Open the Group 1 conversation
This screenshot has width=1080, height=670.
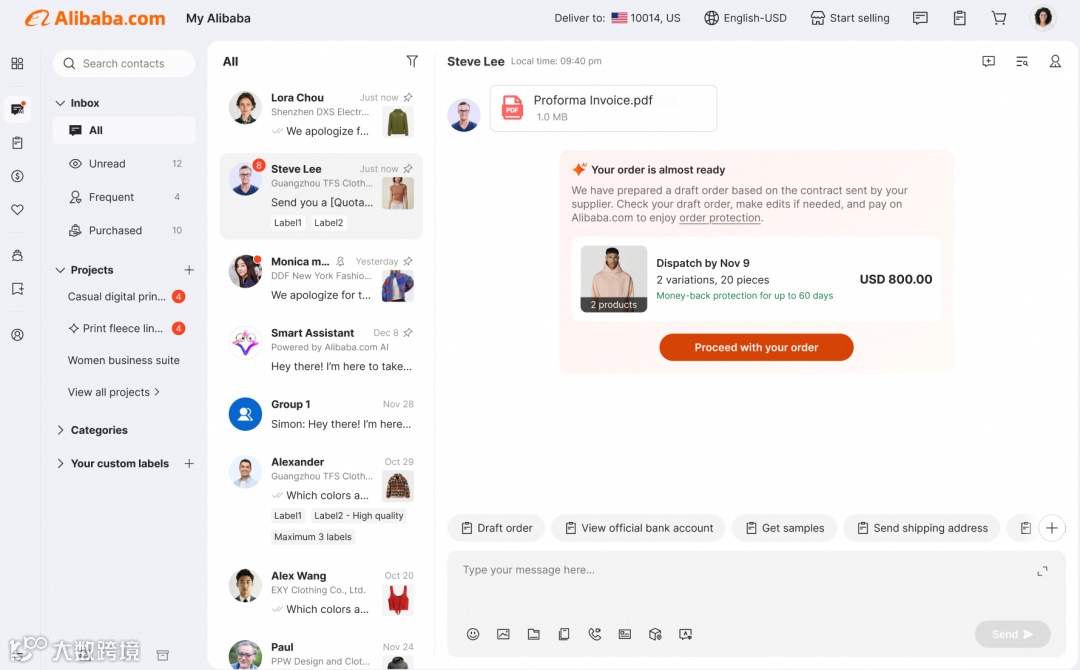[x=321, y=414]
